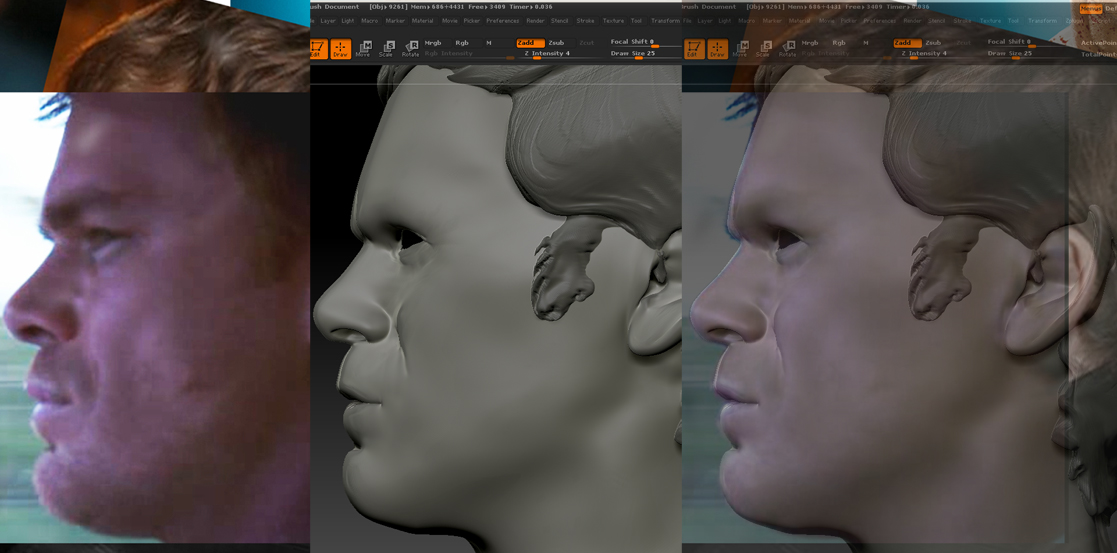Adjust Focal Shift slider in middle ZBrush panel
The height and width of the screenshot is (553, 1117).
tap(644, 43)
